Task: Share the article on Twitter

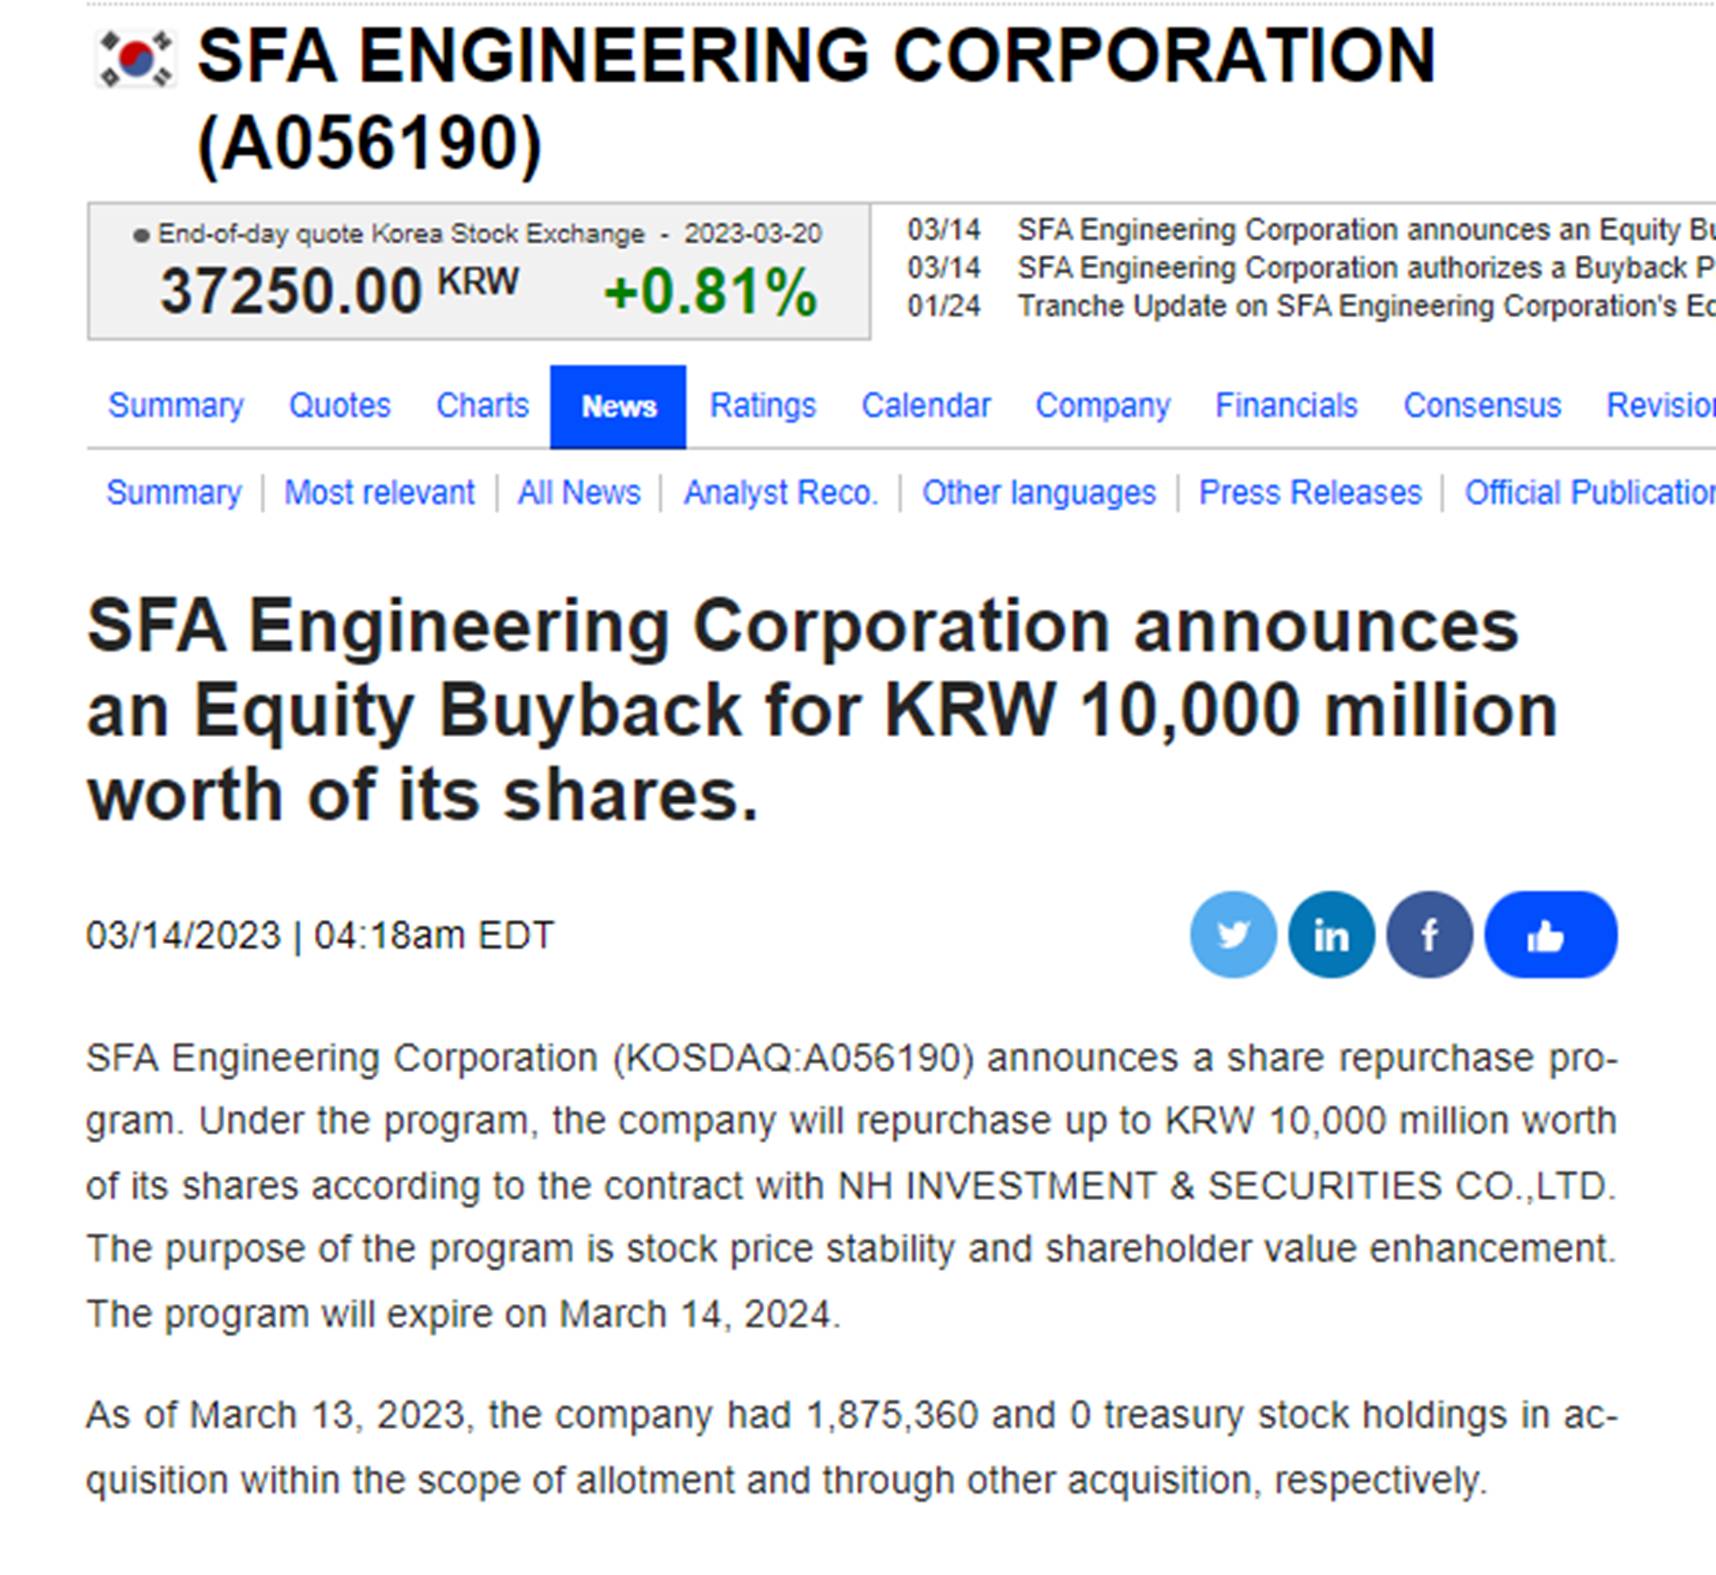Action: point(1233,933)
